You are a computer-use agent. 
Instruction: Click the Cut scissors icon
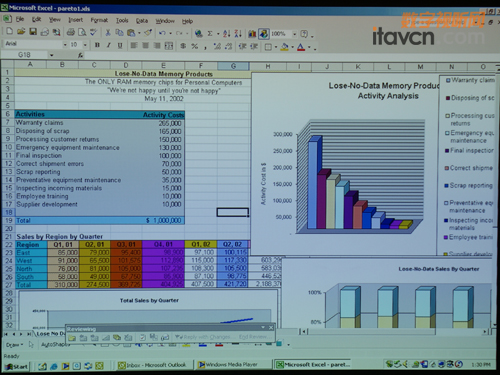108,33
